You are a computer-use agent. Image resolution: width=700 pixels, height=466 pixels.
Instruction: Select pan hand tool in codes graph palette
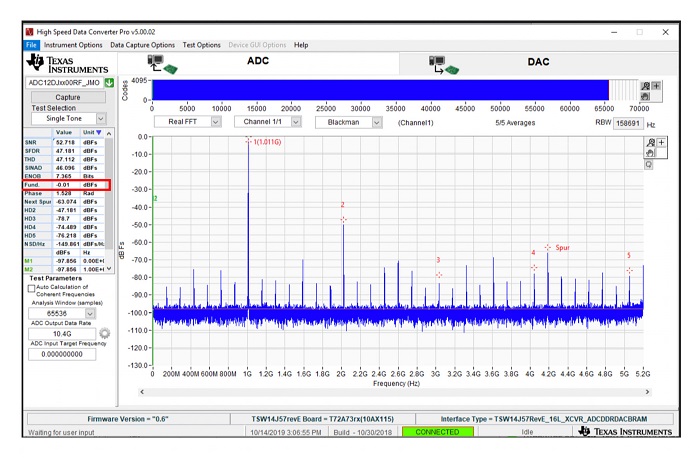(646, 96)
